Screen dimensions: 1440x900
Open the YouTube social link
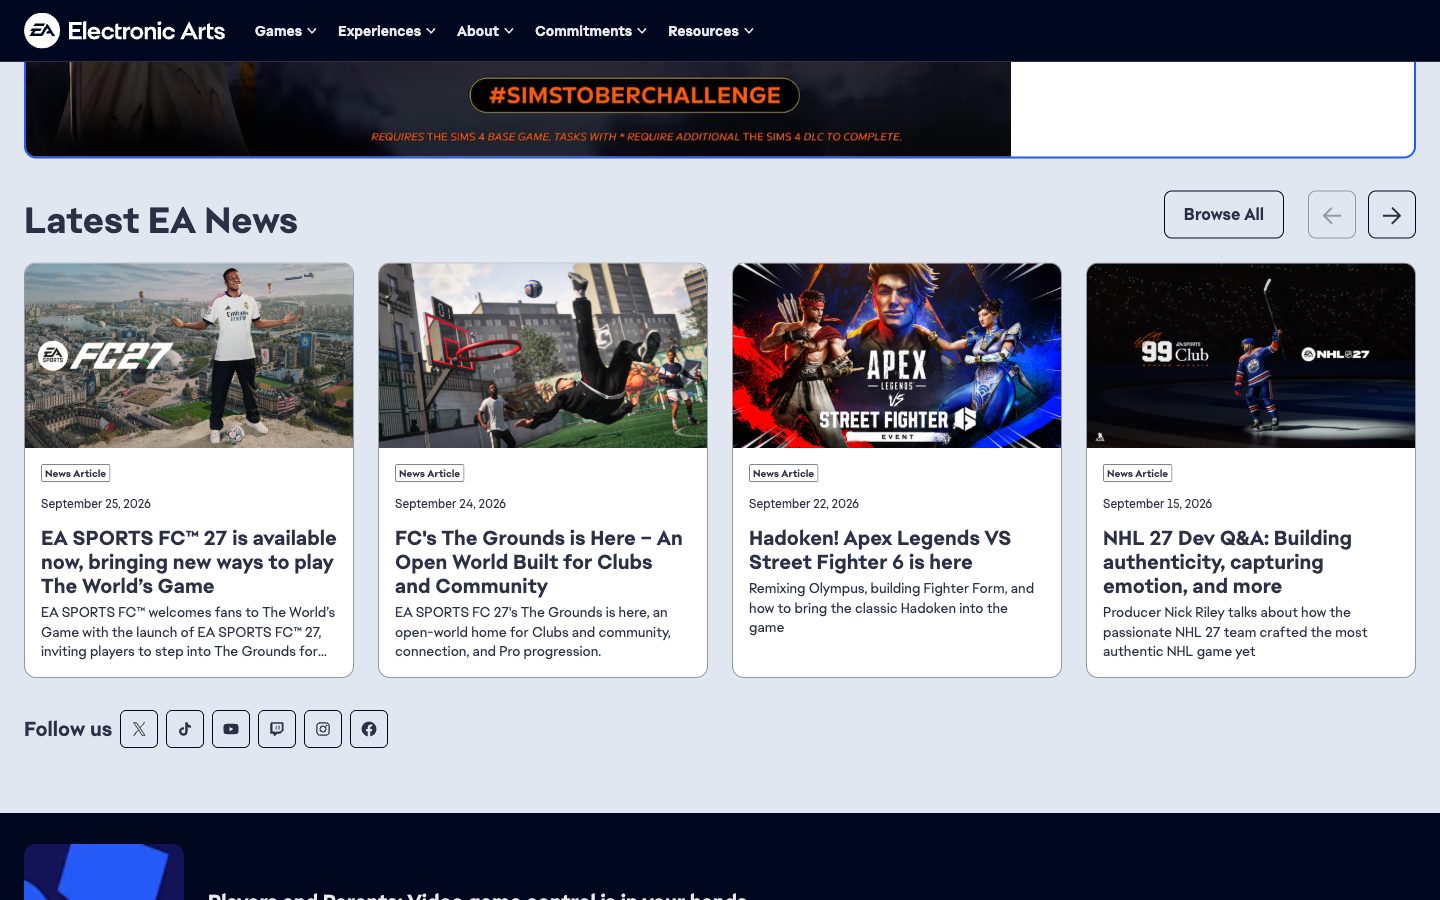point(231,729)
